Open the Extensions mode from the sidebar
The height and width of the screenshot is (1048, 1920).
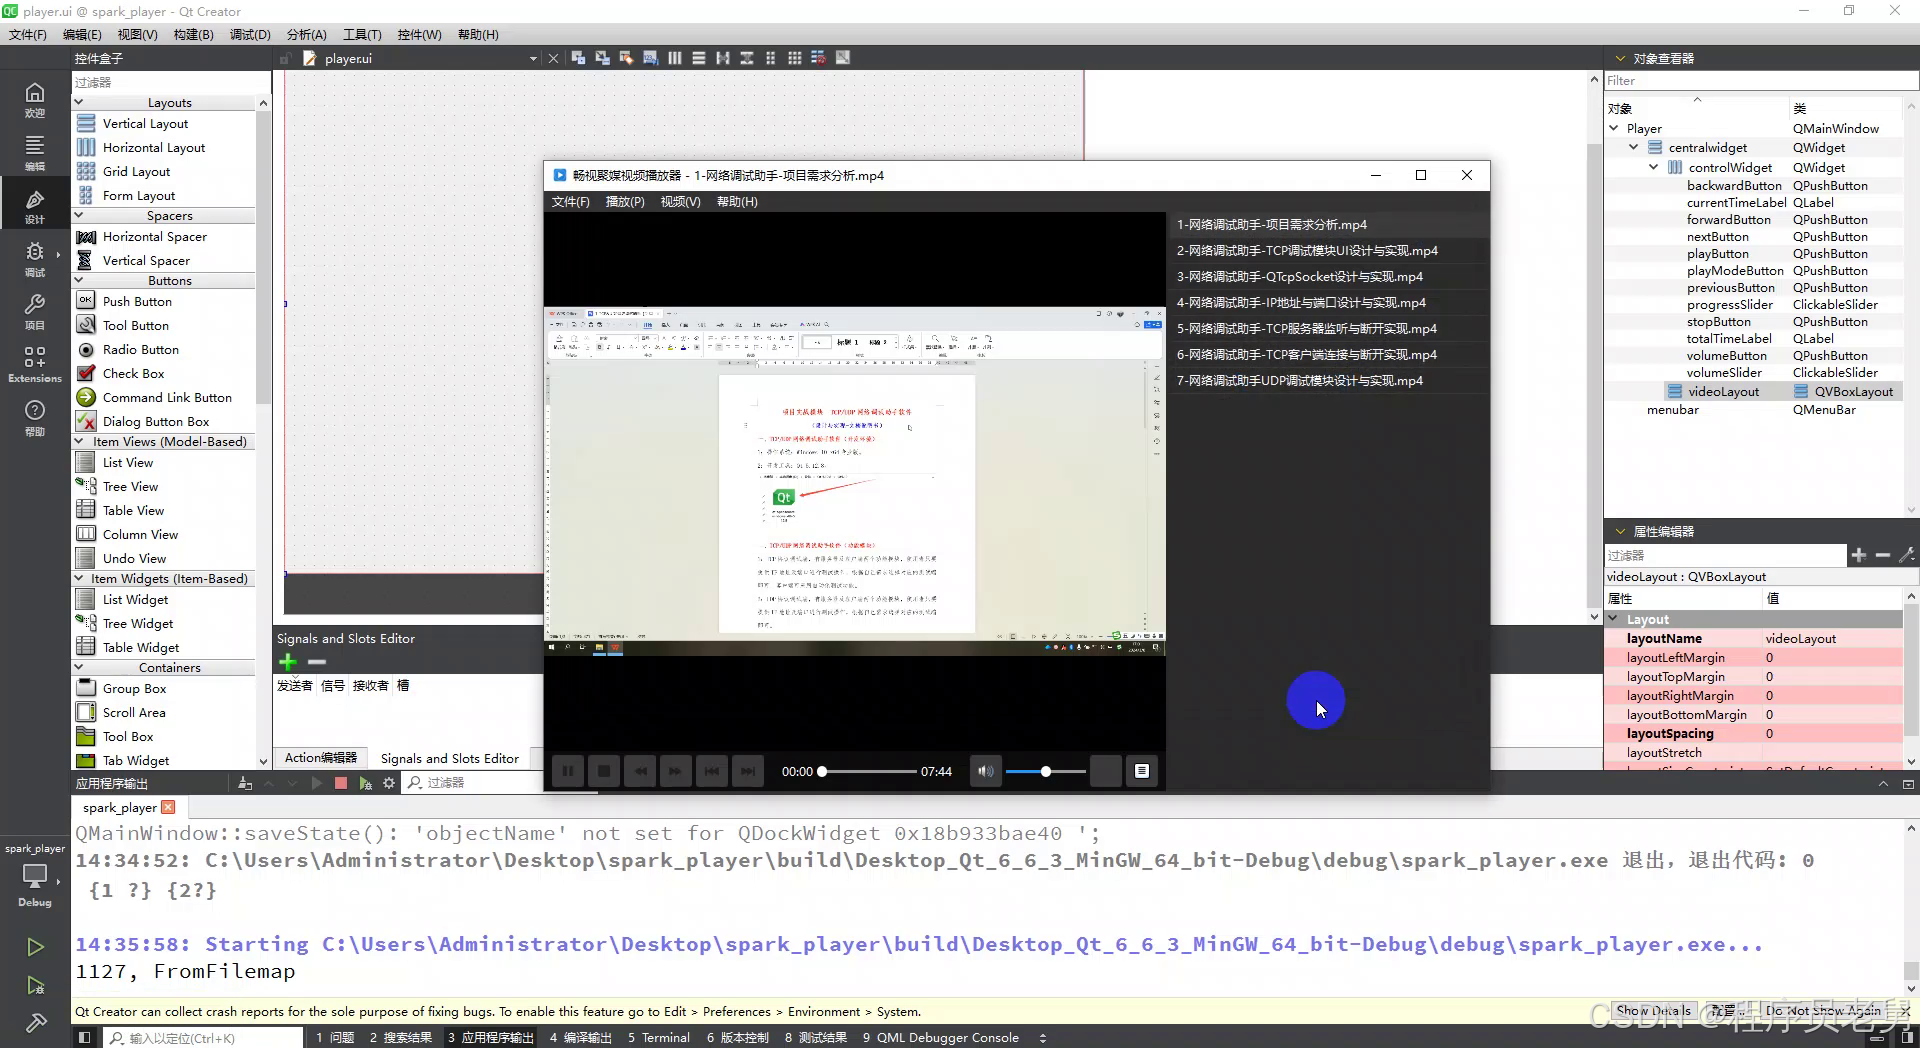click(36, 362)
